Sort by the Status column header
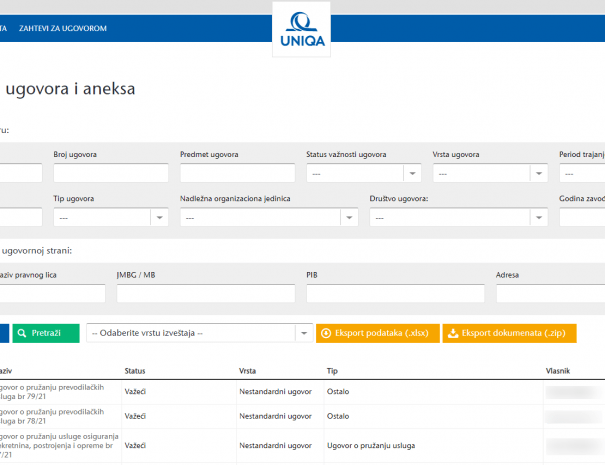This screenshot has width=605, height=465. point(135,370)
